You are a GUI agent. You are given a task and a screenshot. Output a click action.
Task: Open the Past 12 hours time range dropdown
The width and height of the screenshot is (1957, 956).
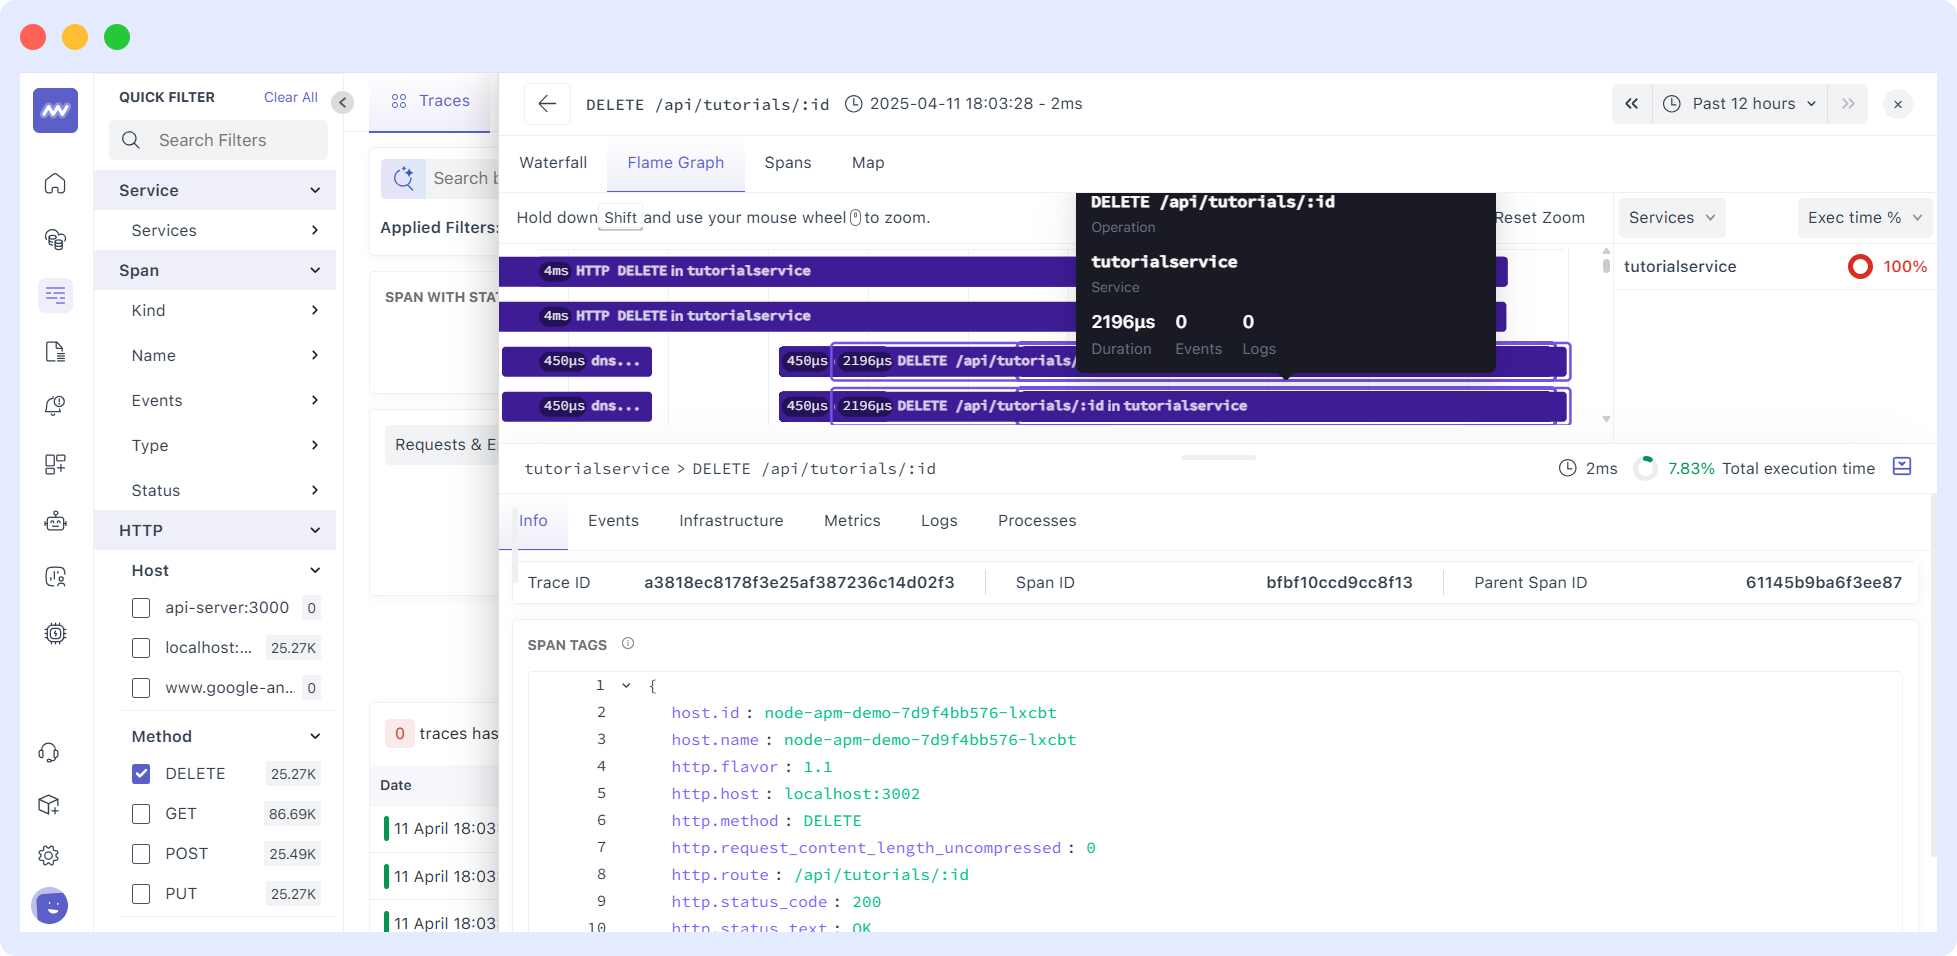point(1742,103)
